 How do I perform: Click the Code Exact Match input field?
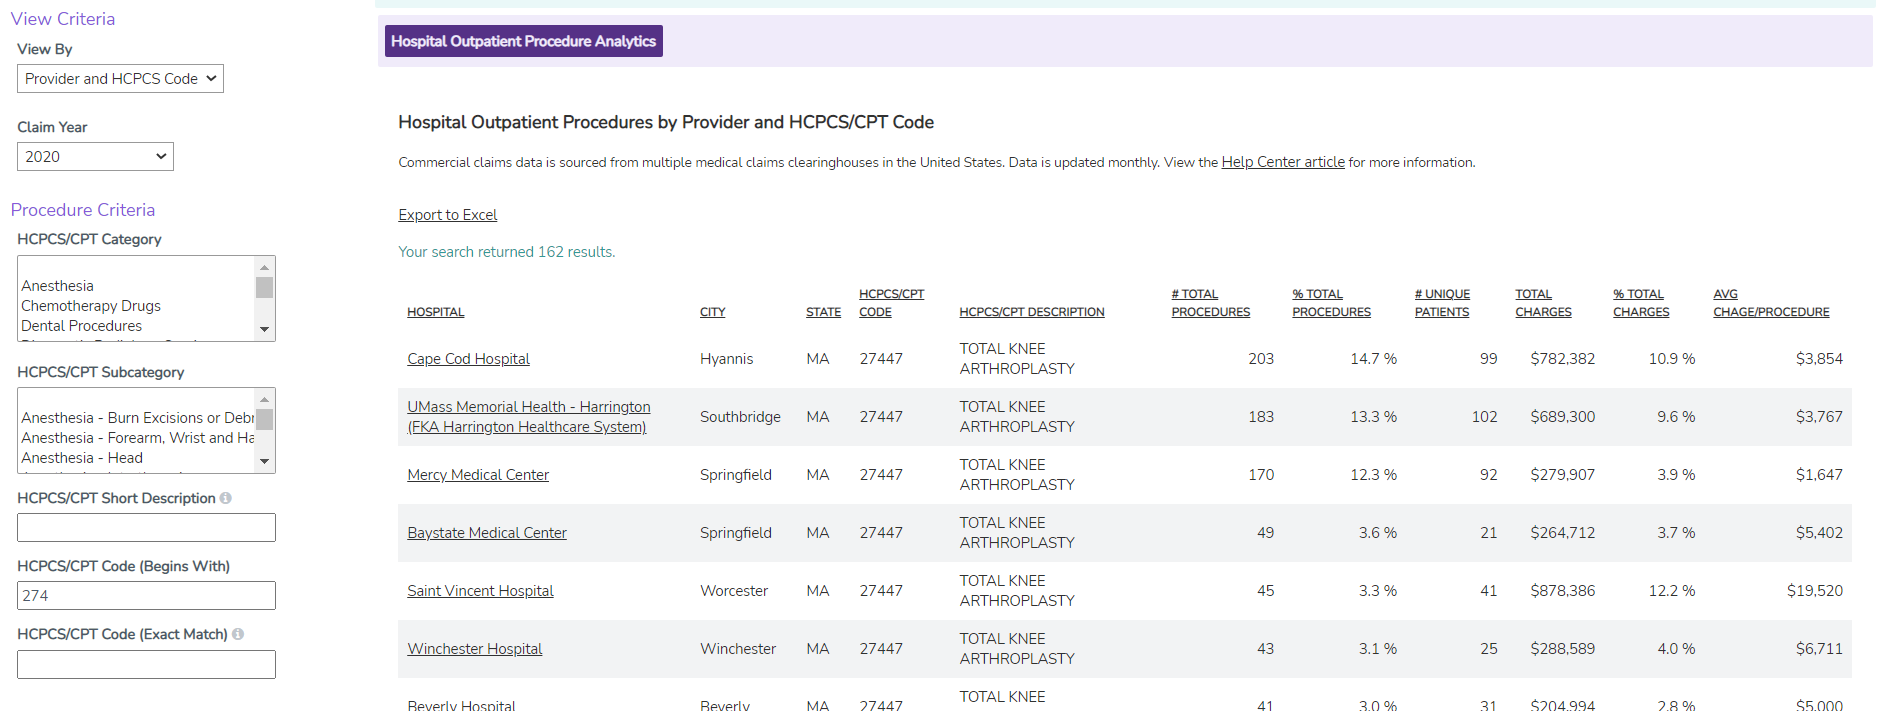pyautogui.click(x=146, y=665)
